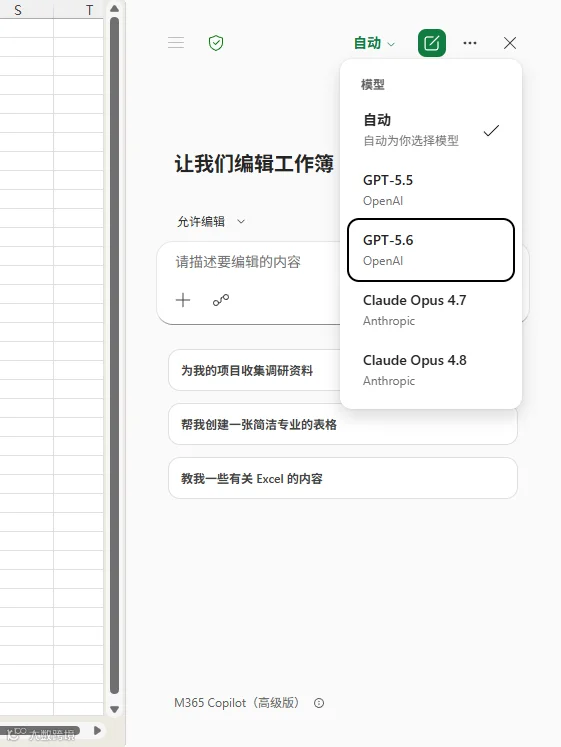The height and width of the screenshot is (747, 561).
Task: Click the plus icon to add content
Action: (183, 300)
